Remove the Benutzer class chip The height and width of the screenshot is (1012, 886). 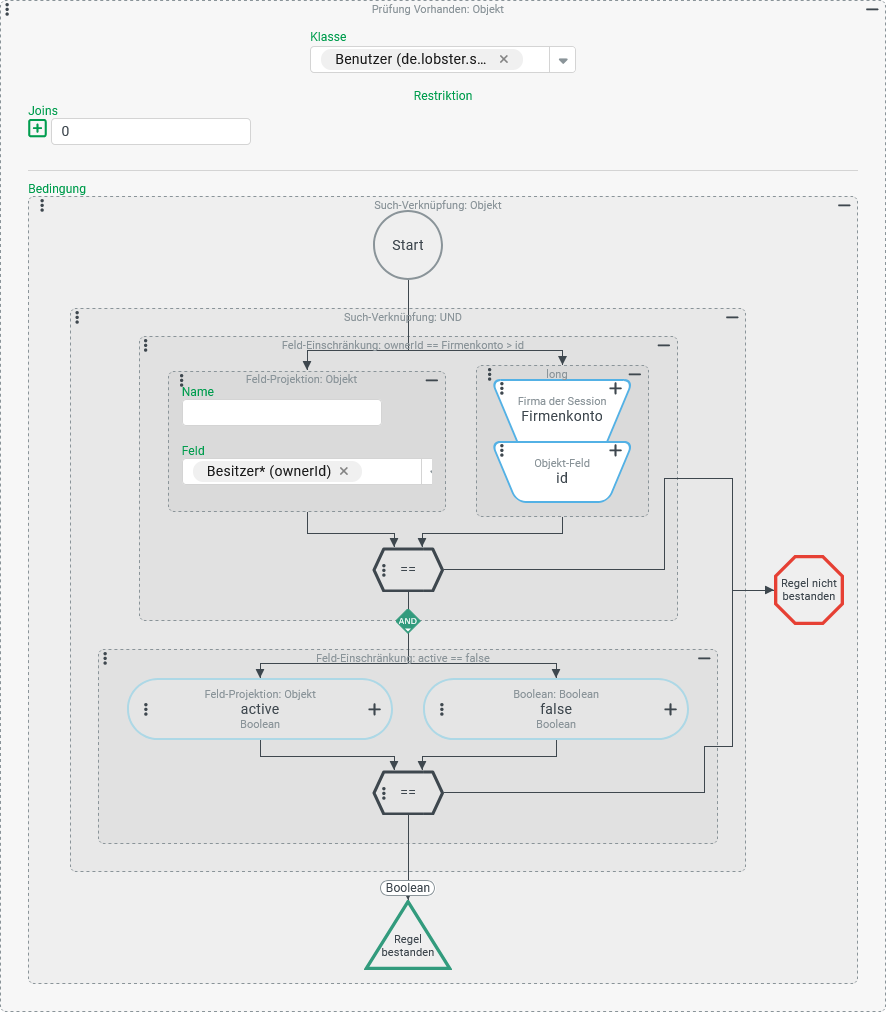coord(504,59)
